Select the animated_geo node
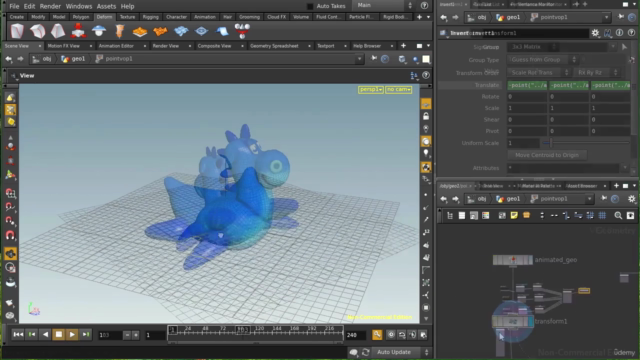 [513, 260]
